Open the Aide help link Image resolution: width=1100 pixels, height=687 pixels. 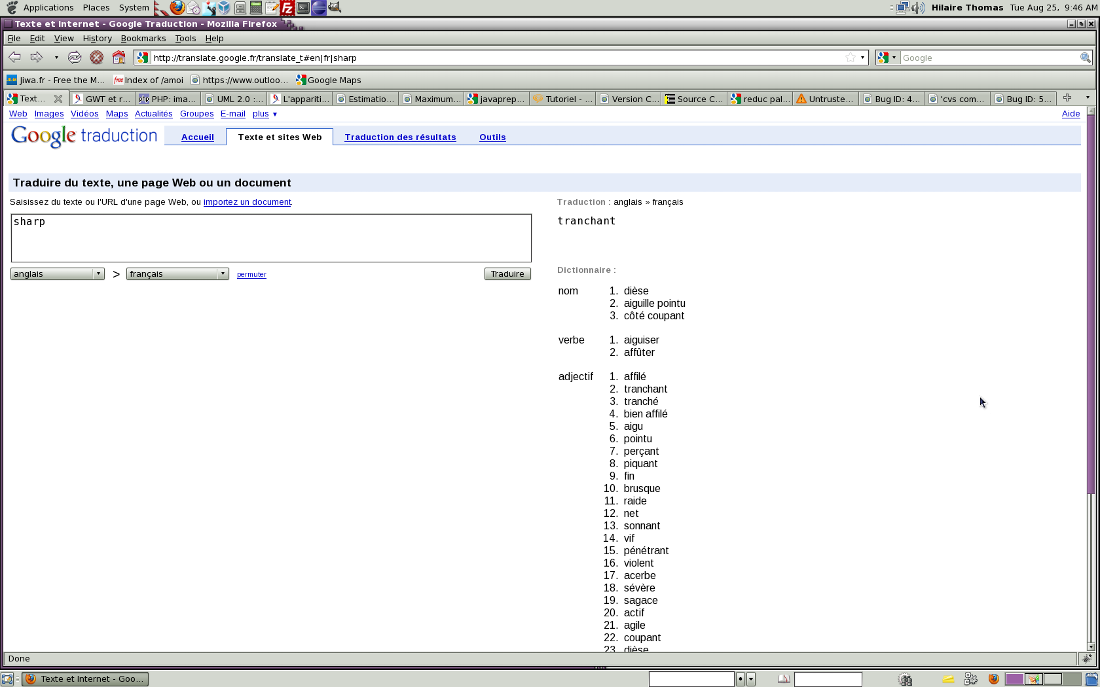tap(1071, 114)
